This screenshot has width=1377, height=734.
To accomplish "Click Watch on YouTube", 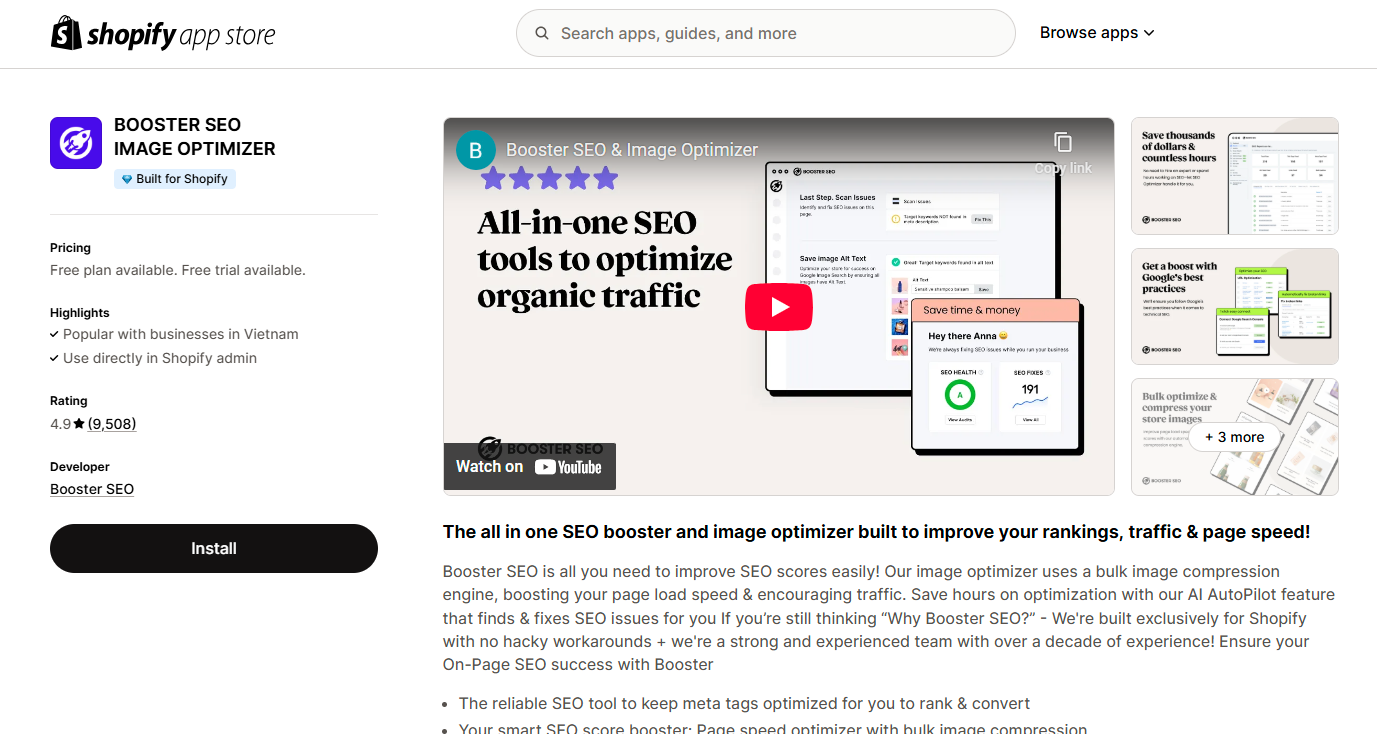I will (x=529, y=466).
